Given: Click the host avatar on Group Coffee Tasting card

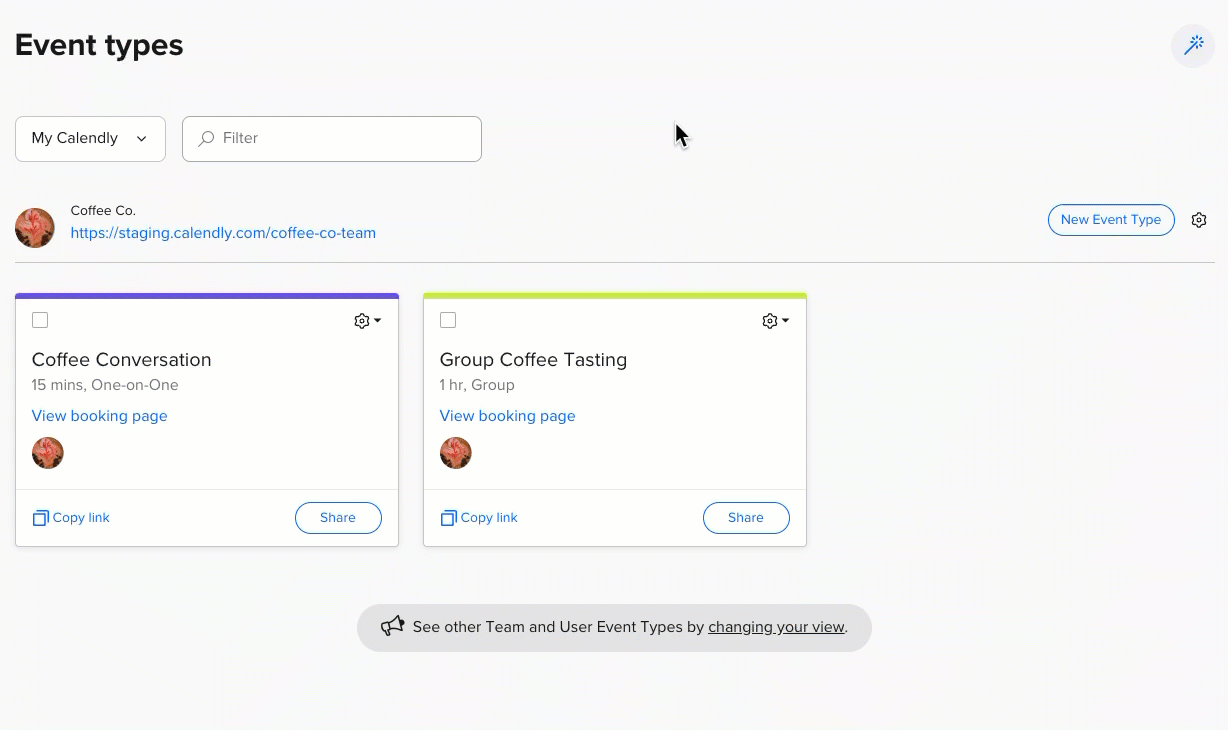Looking at the screenshot, I should coord(456,453).
